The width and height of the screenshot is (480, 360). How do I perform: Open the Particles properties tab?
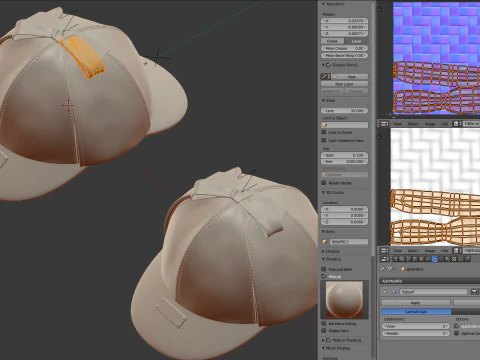(x=460, y=259)
